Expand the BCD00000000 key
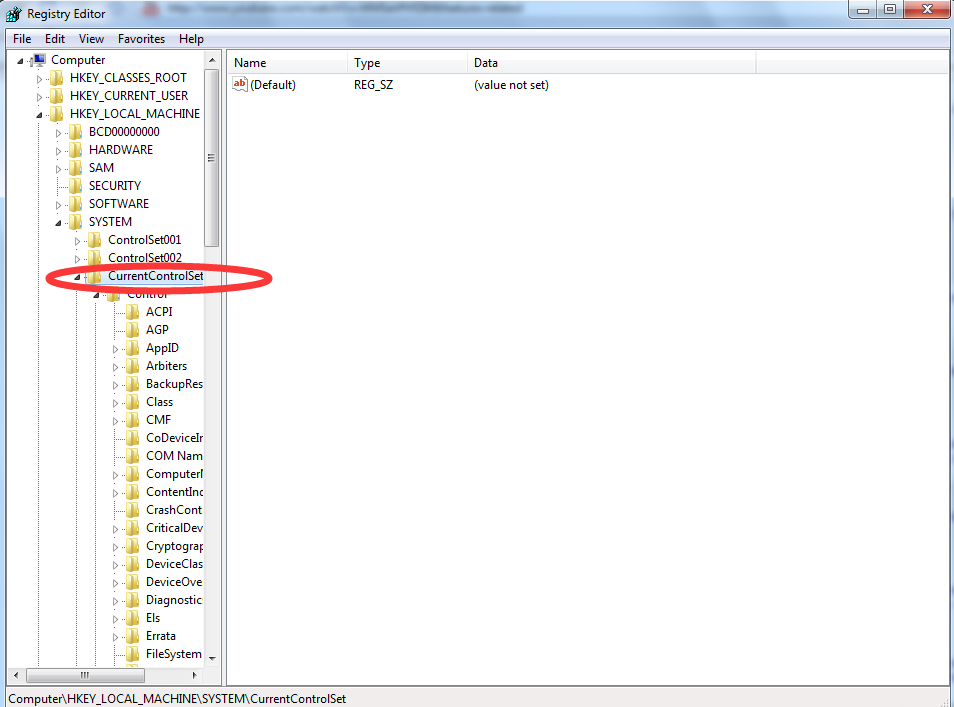 click(58, 133)
